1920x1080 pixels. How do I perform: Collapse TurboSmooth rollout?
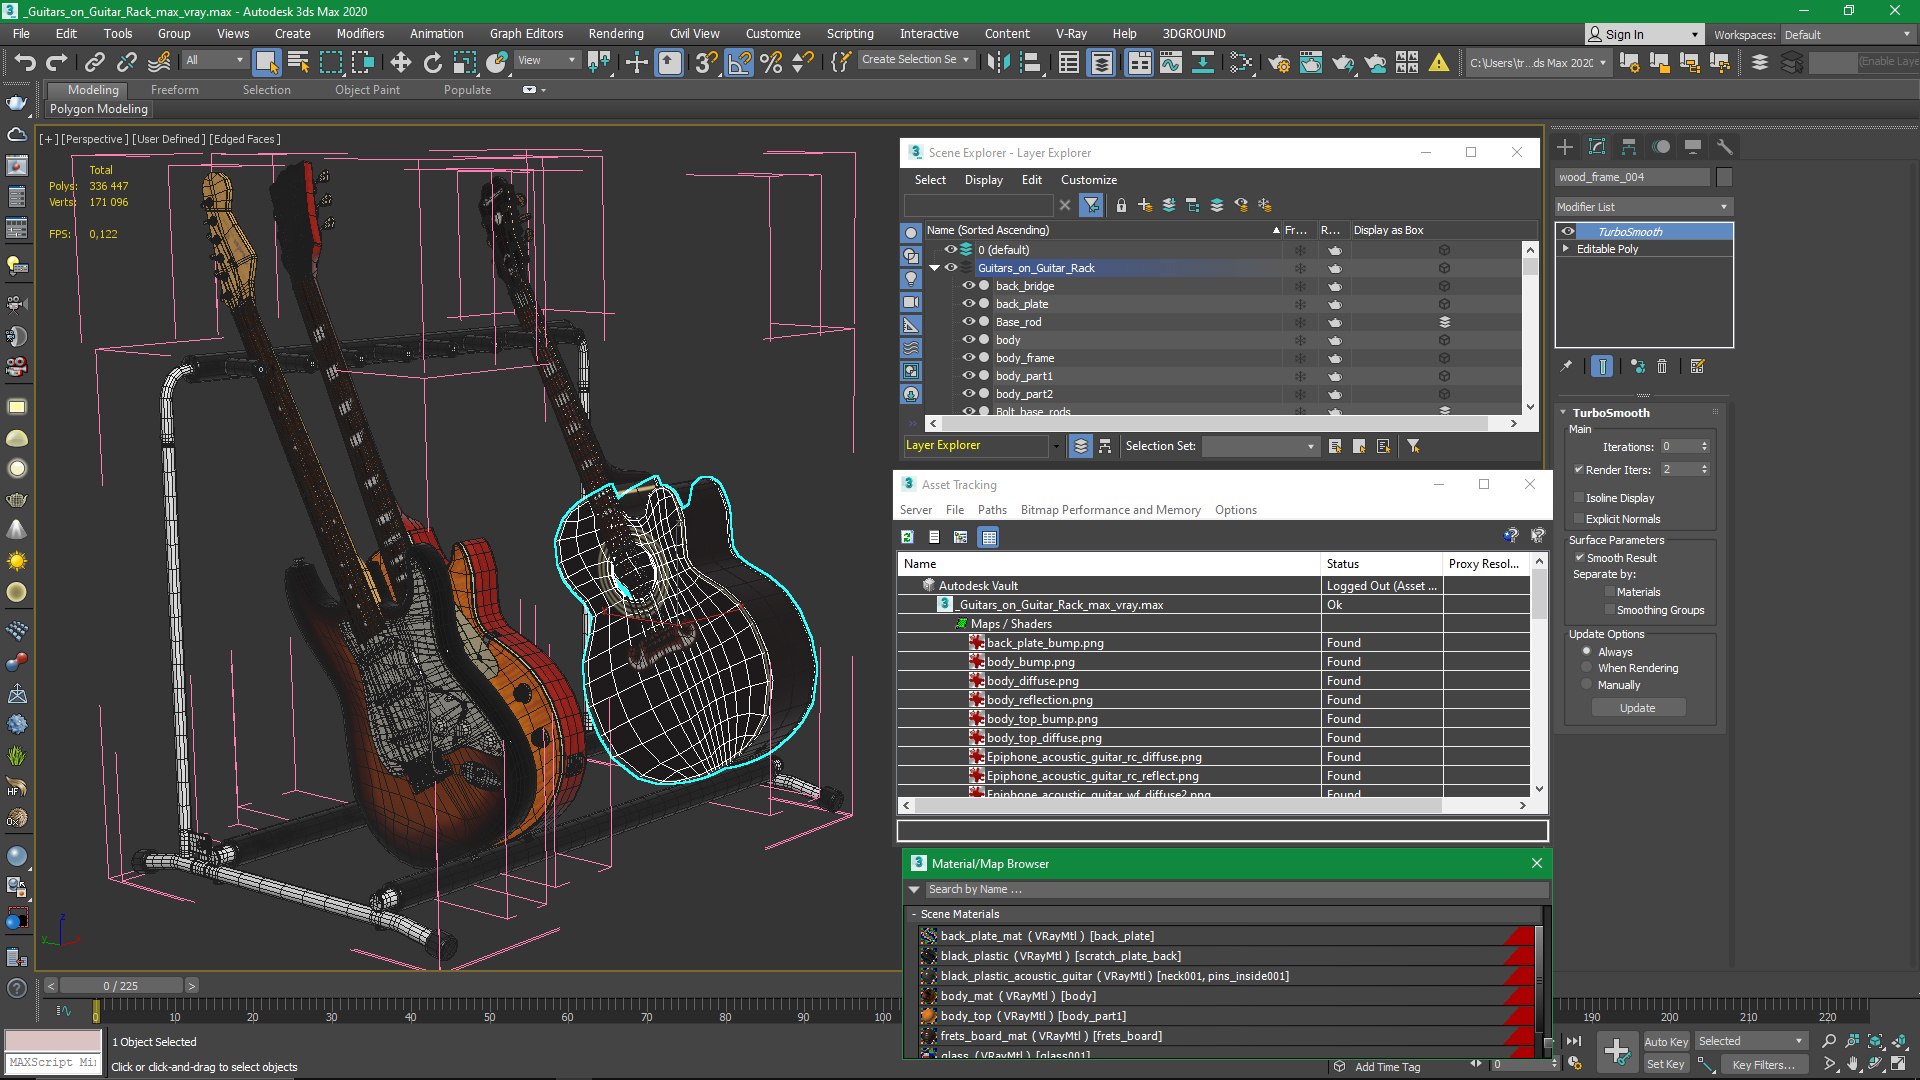1564,413
